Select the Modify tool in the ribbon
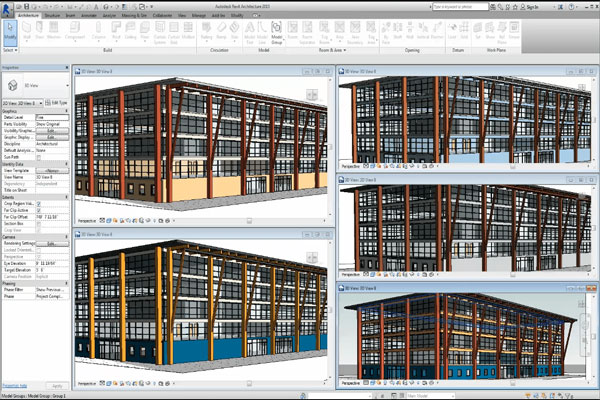 (10, 31)
